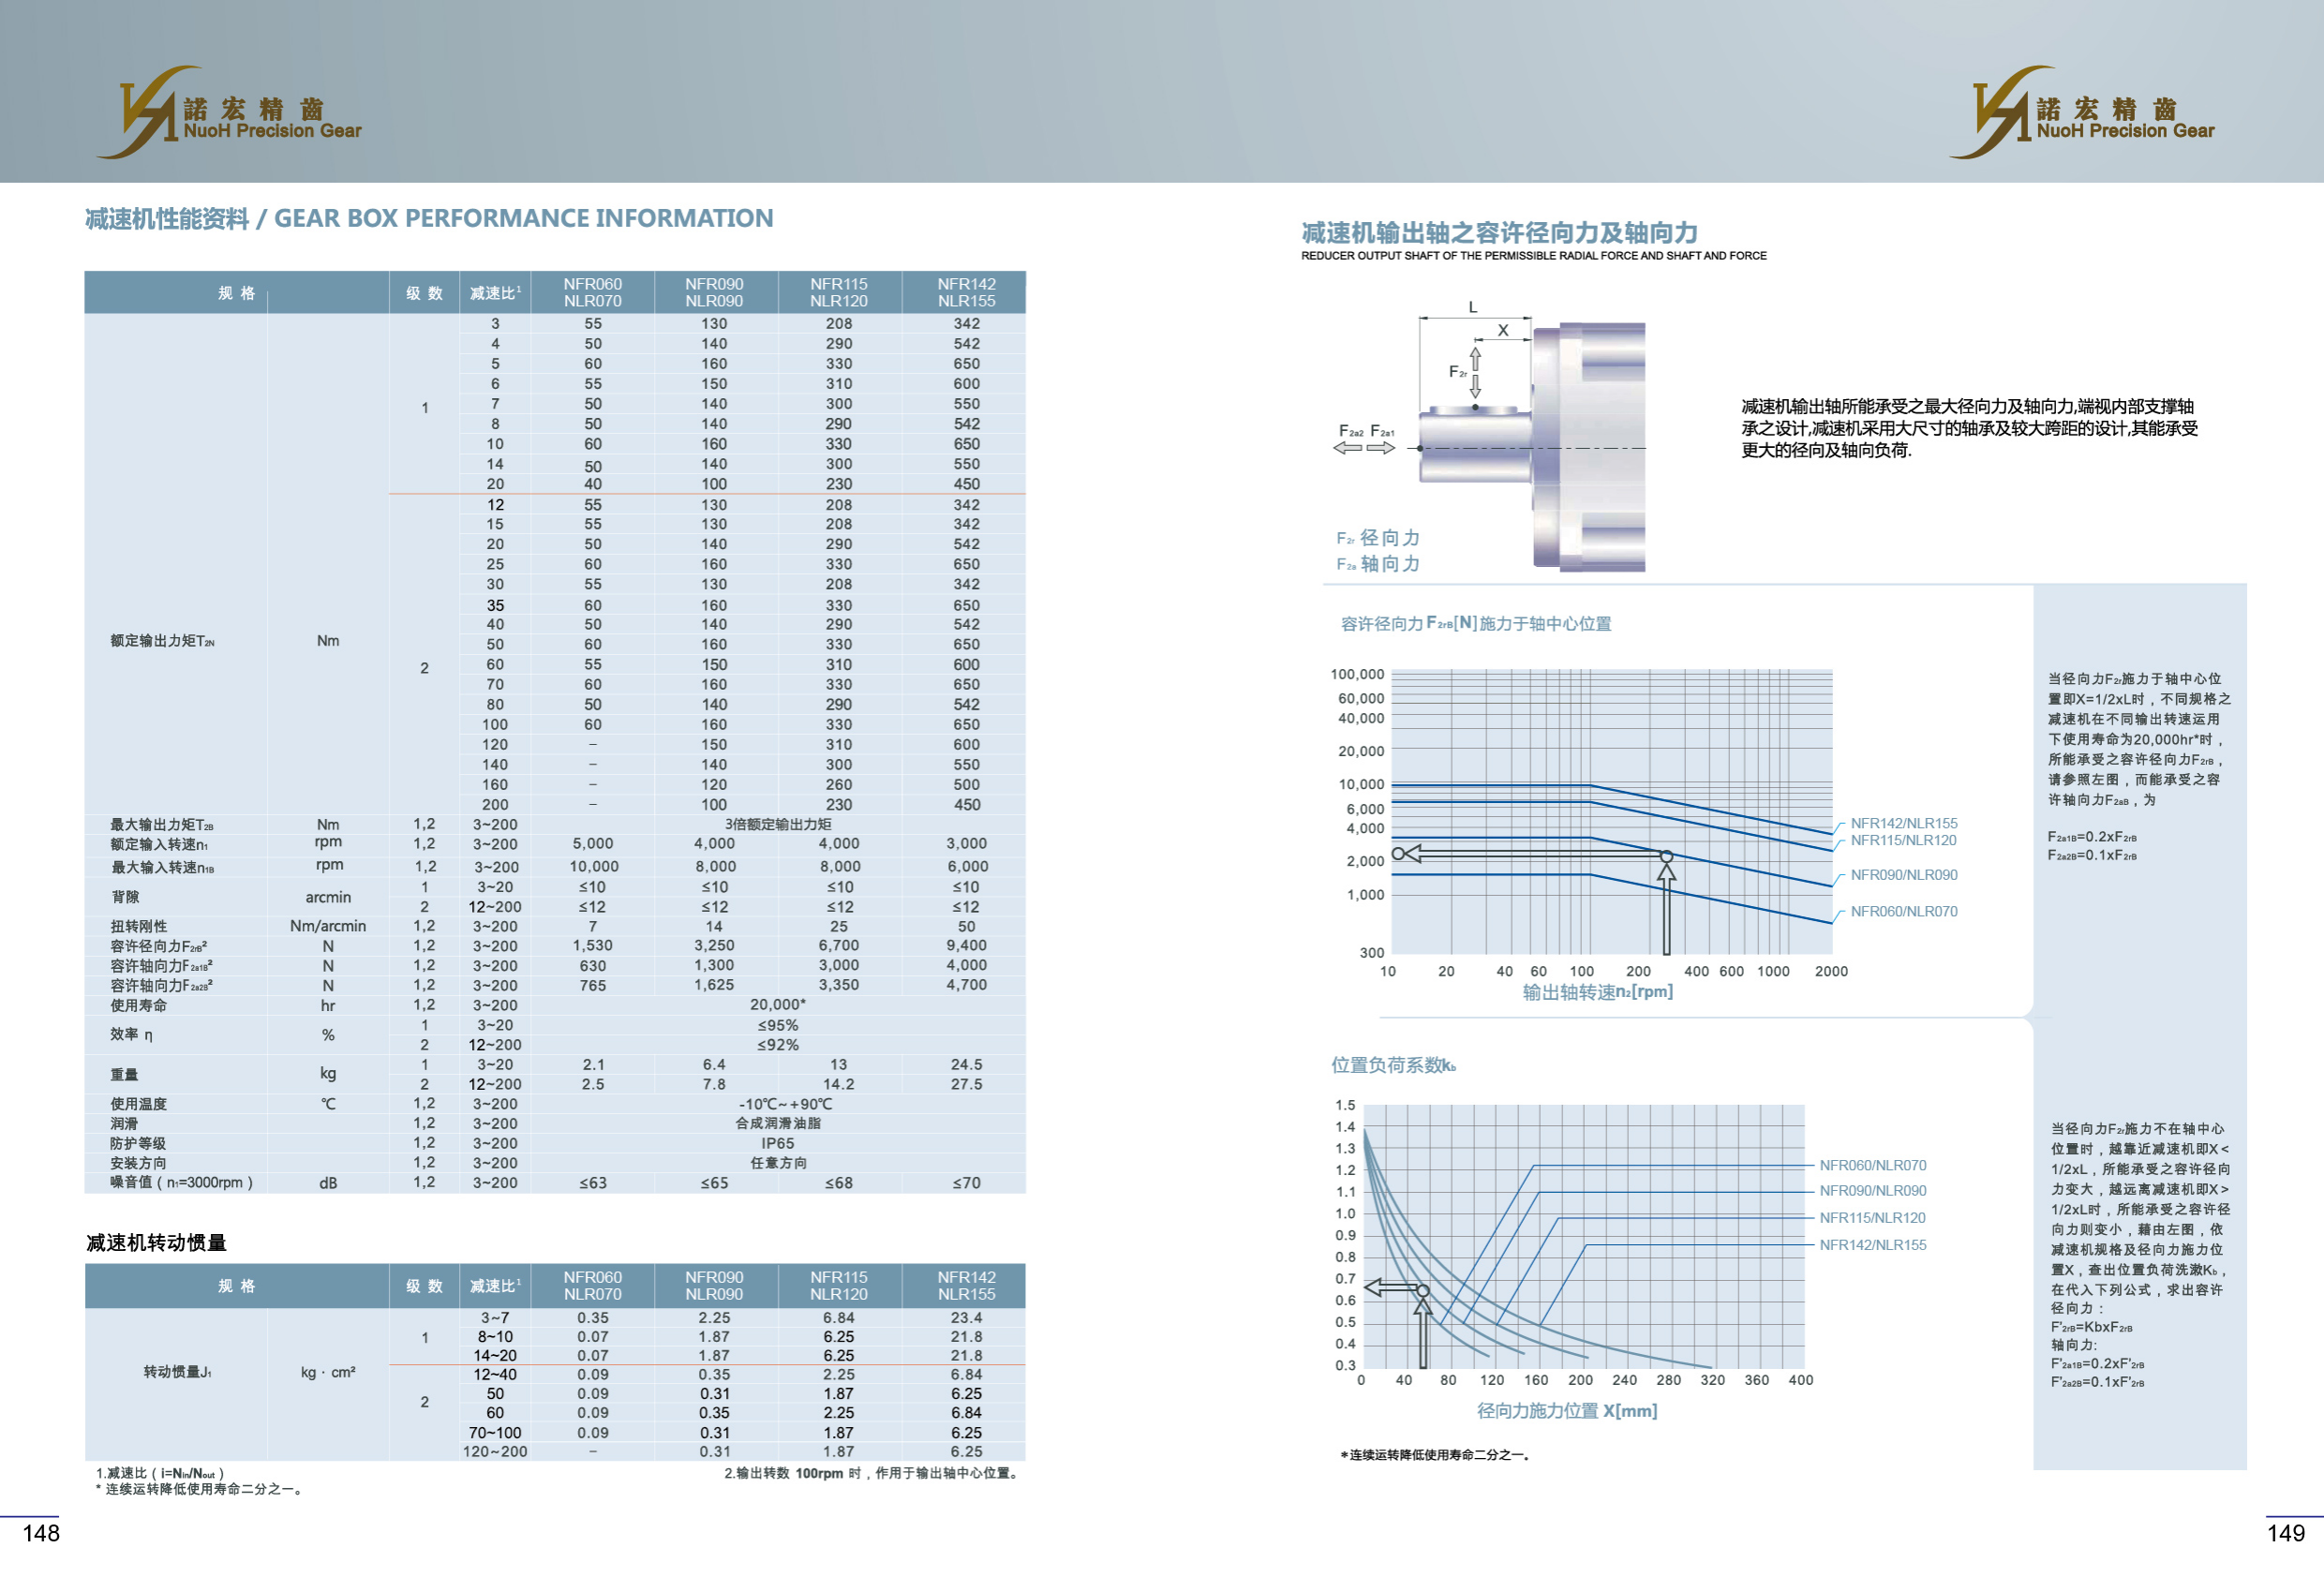Click the ratio range '70~100' in inertia table

tap(495, 1433)
